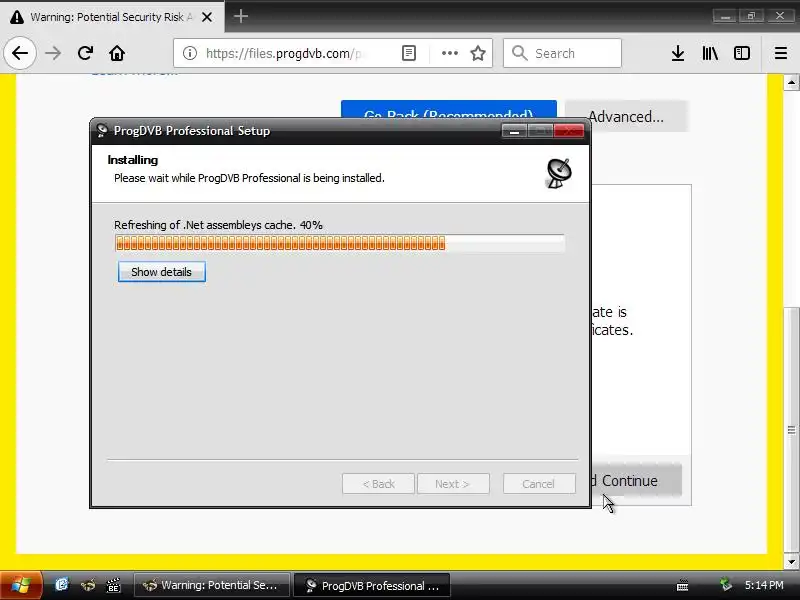Click the second quick launch taskbar icon
Viewport: 800px width, 600px height.
coord(88,585)
